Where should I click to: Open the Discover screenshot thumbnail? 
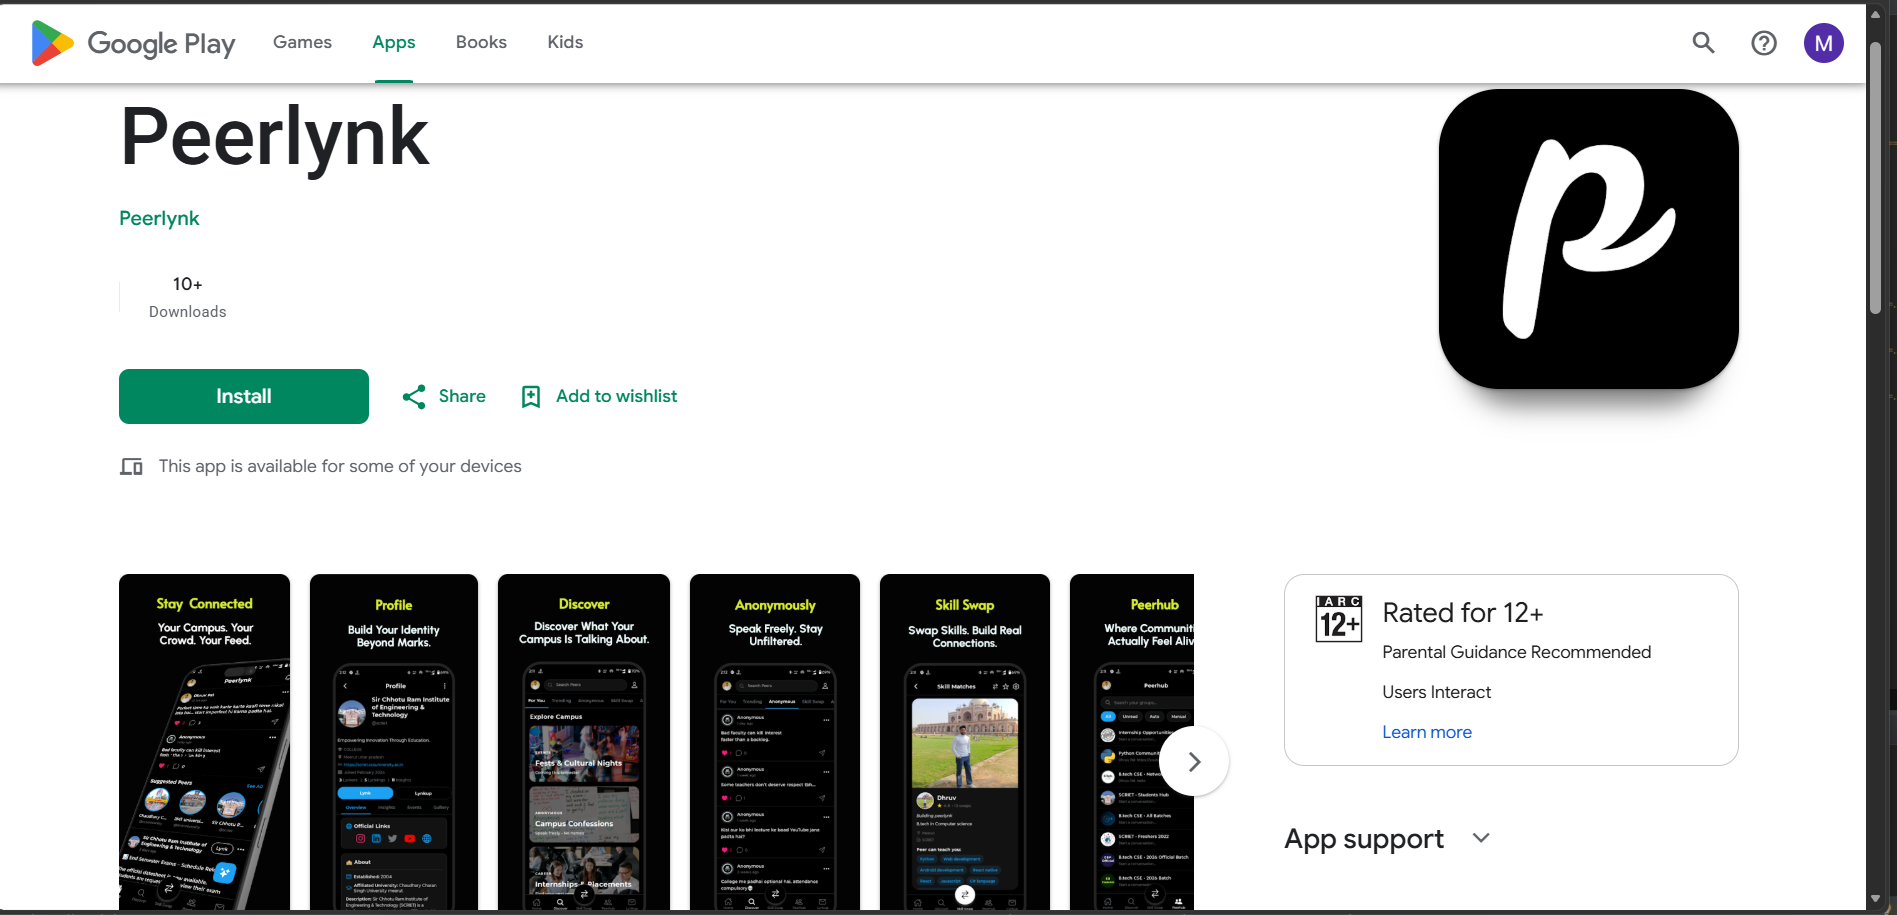[584, 742]
